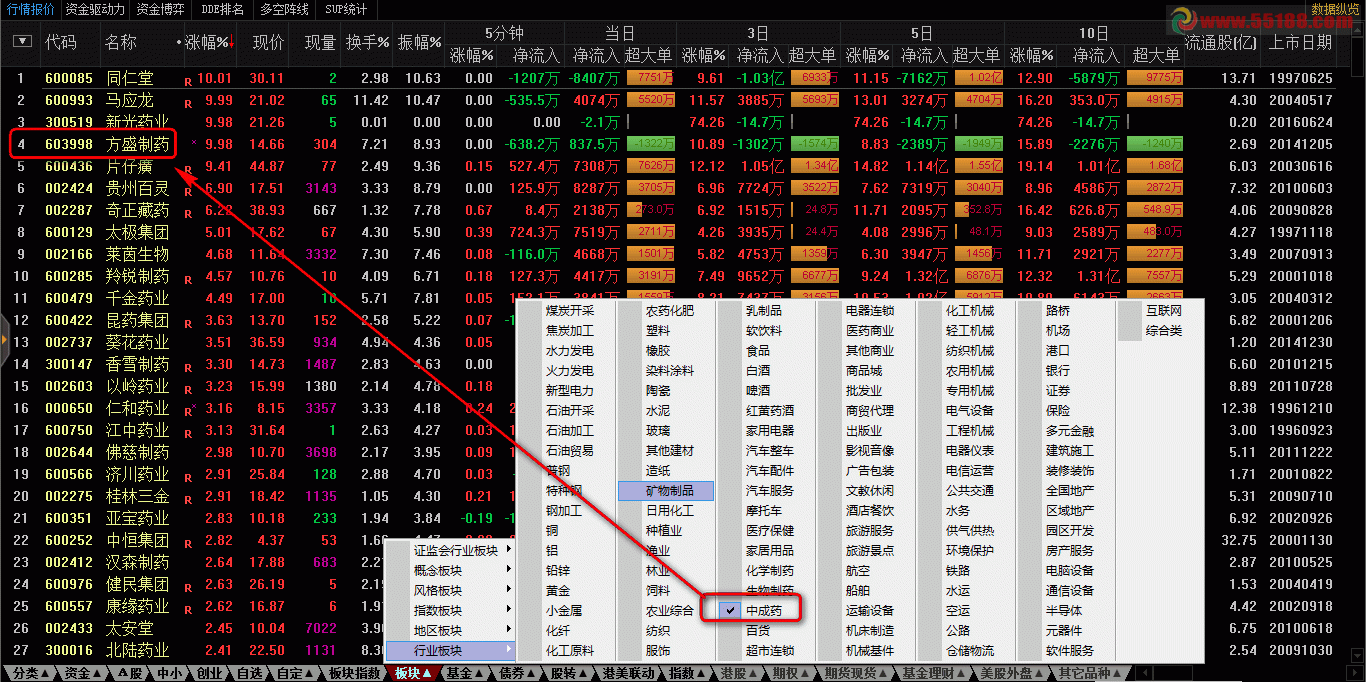Choose 煤炭开采 in the industry menu
Viewport: 1366px width, 682px height.
click(x=569, y=310)
